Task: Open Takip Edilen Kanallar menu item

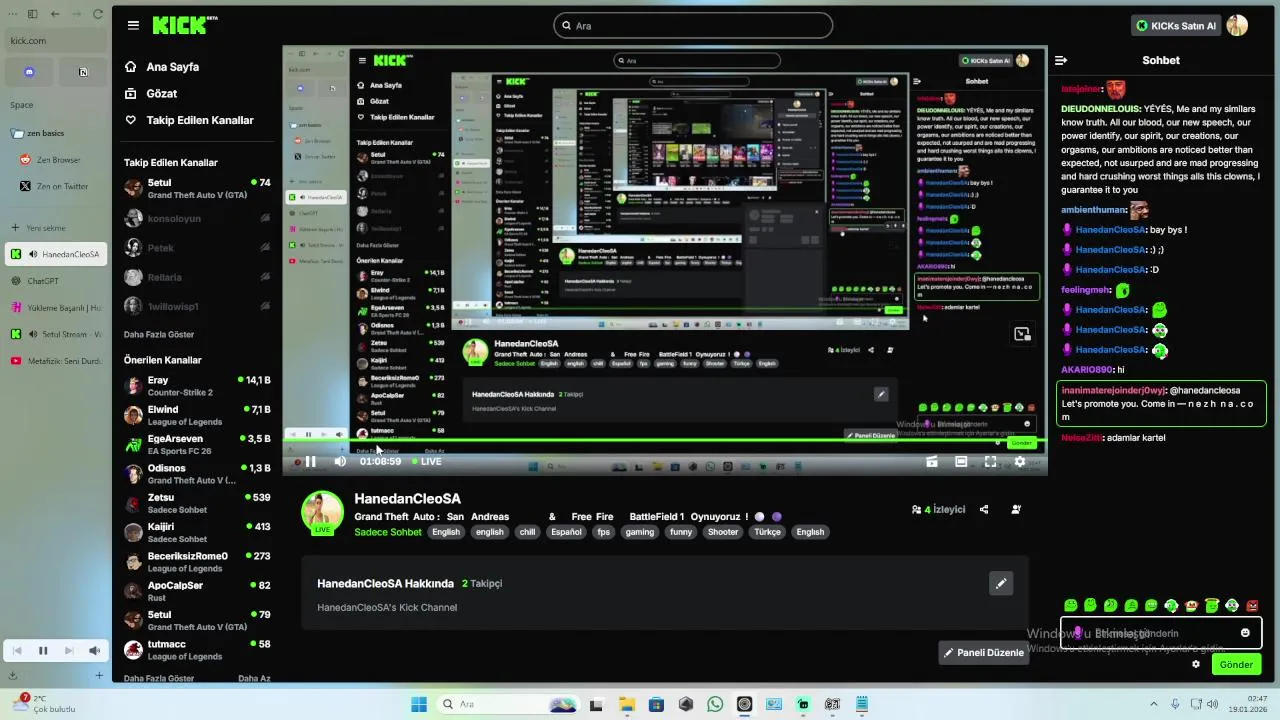Action: tap(189, 120)
